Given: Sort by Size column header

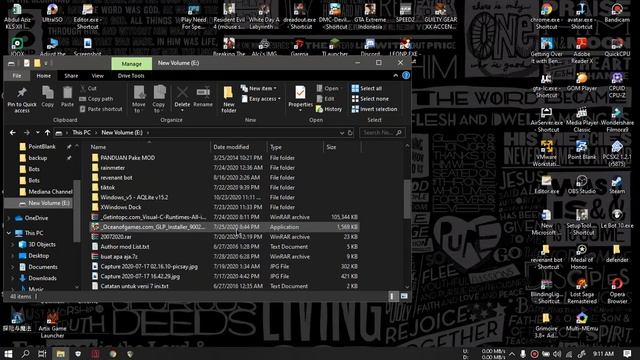Looking at the screenshot, I should pos(342,147).
